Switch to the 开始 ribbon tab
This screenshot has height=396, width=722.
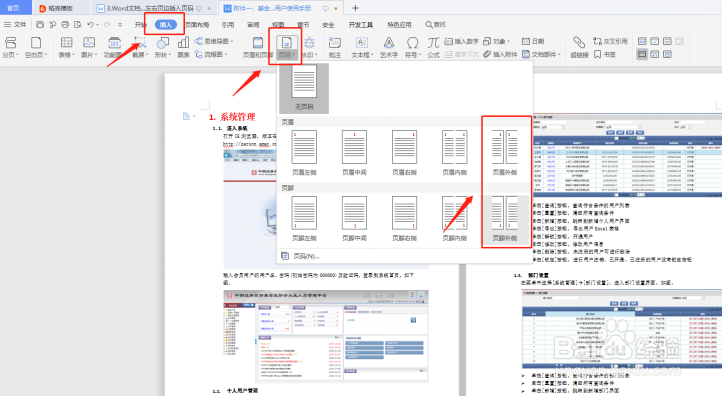[x=140, y=25]
